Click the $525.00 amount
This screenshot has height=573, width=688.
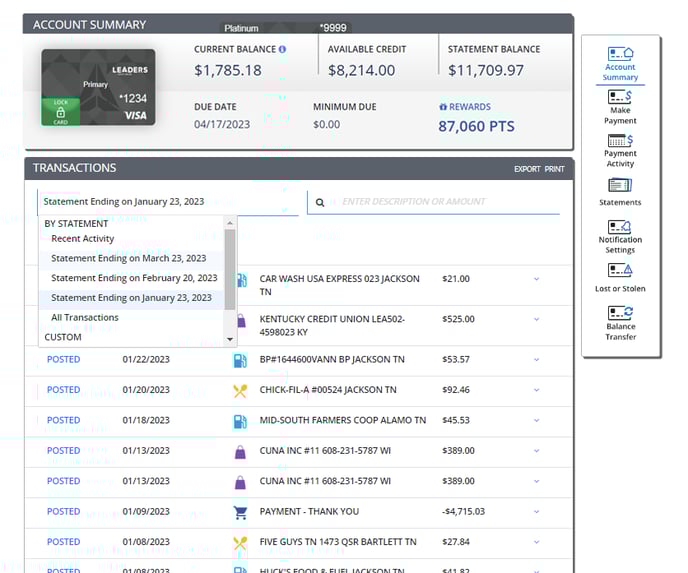click(458, 319)
